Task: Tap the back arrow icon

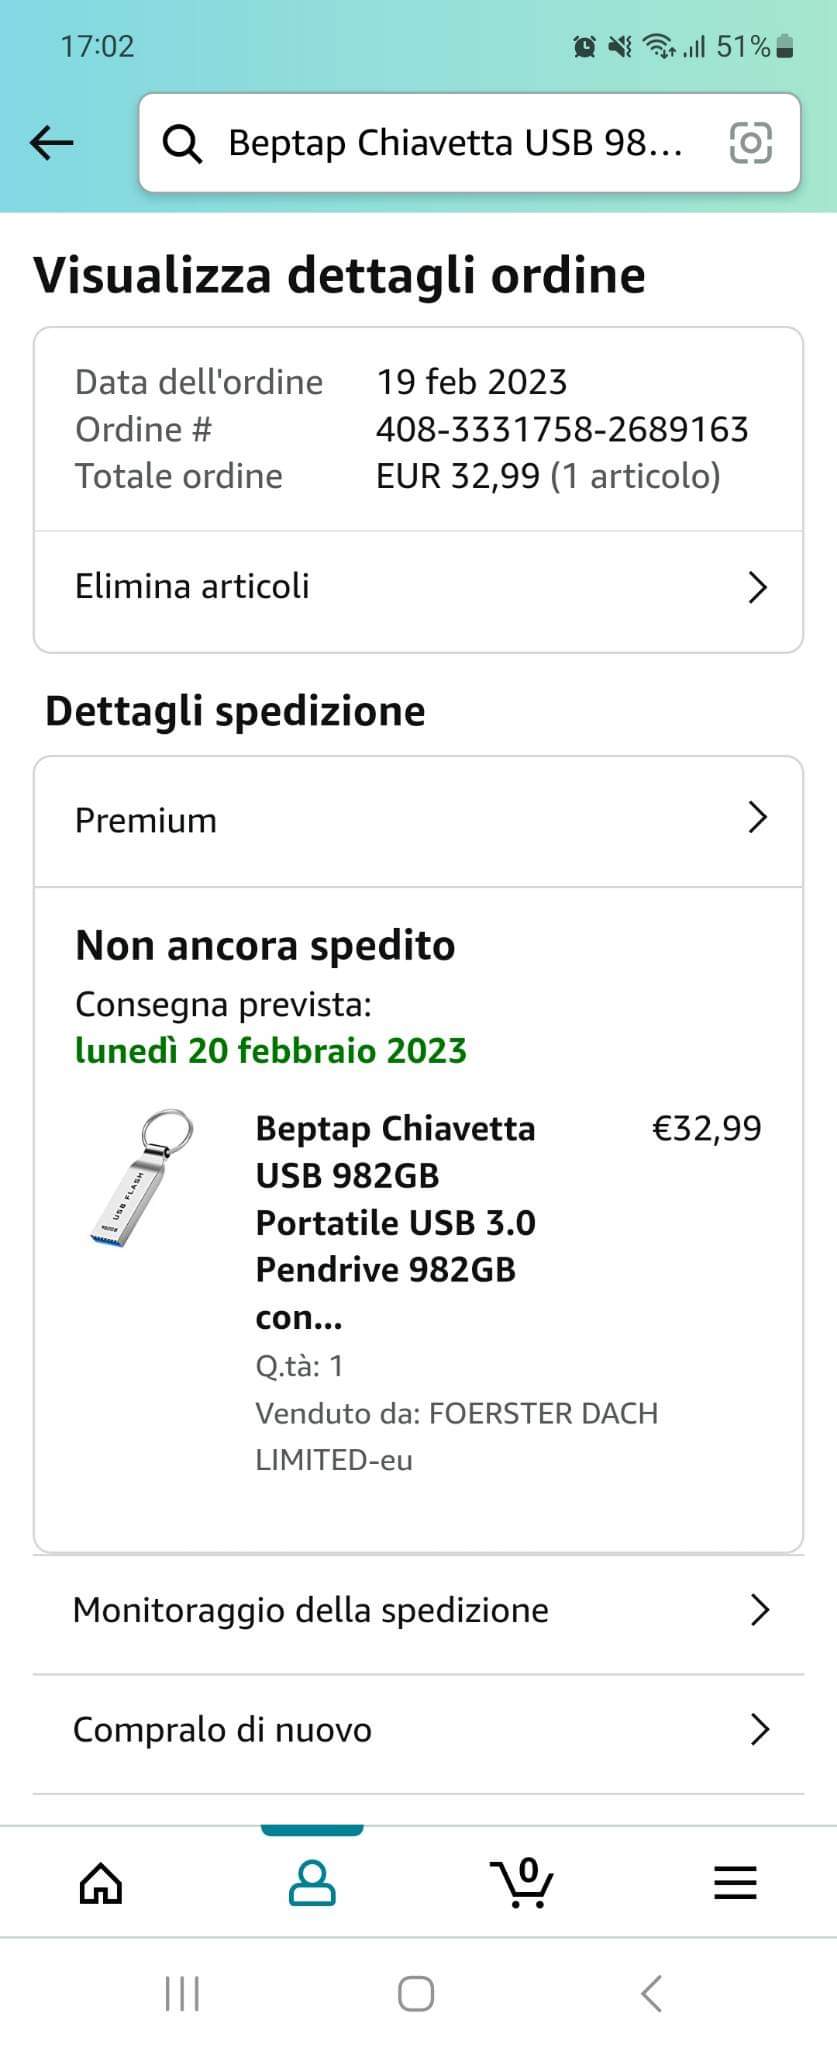Action: [52, 143]
